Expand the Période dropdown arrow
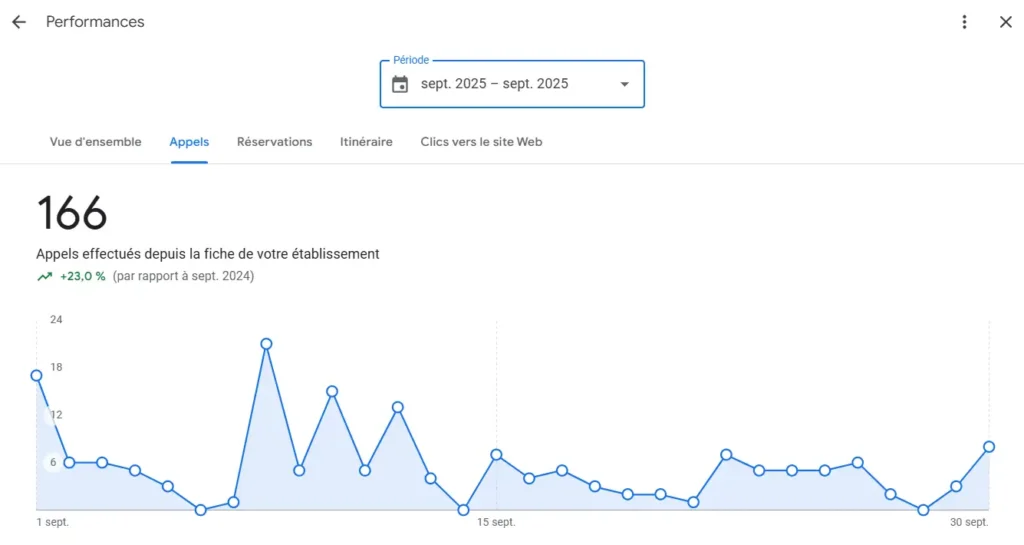The image size is (1024, 545). point(625,84)
